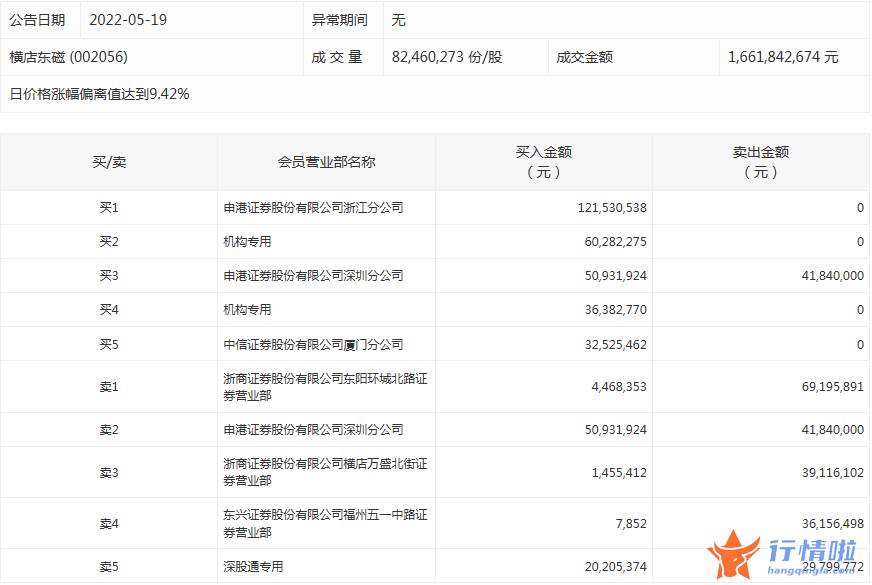This screenshot has height=585, width=872.
Task: Select the 卖3 row label
Action: pos(109,472)
